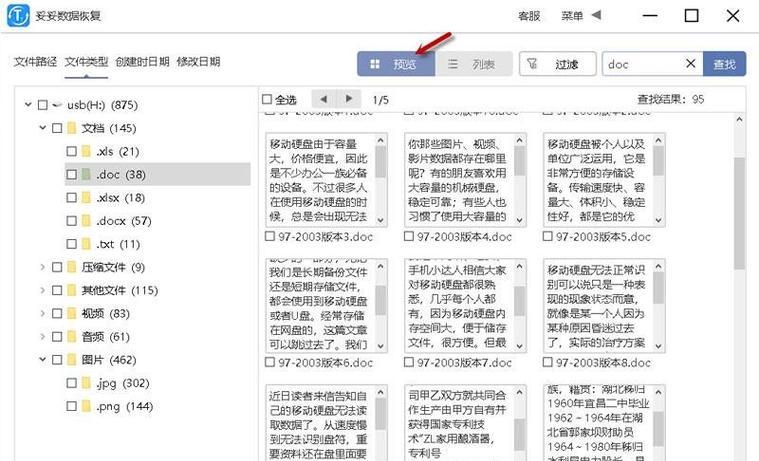Expand the 压缩文件 folder node
The image size is (759, 461).
click(43, 267)
